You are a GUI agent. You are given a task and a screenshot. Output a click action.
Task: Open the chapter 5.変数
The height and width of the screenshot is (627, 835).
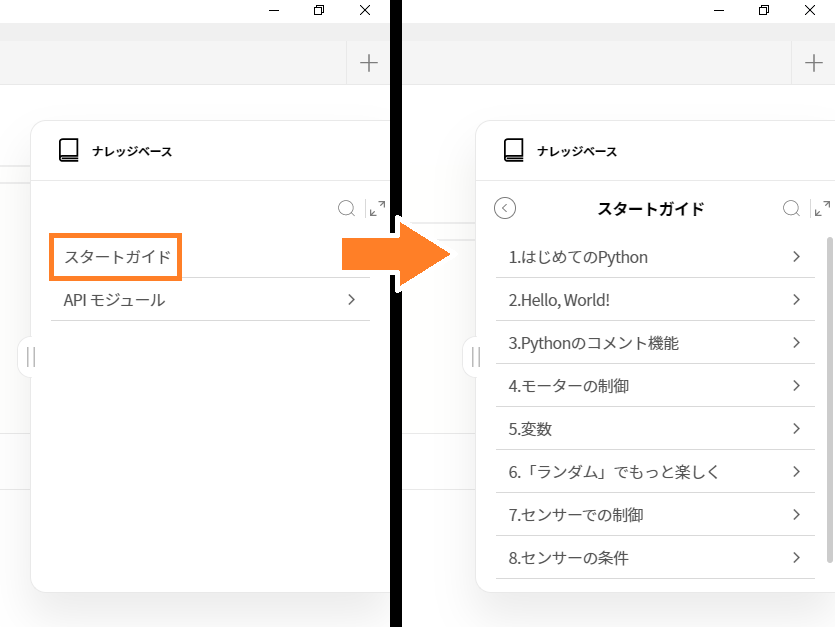[x=656, y=429]
